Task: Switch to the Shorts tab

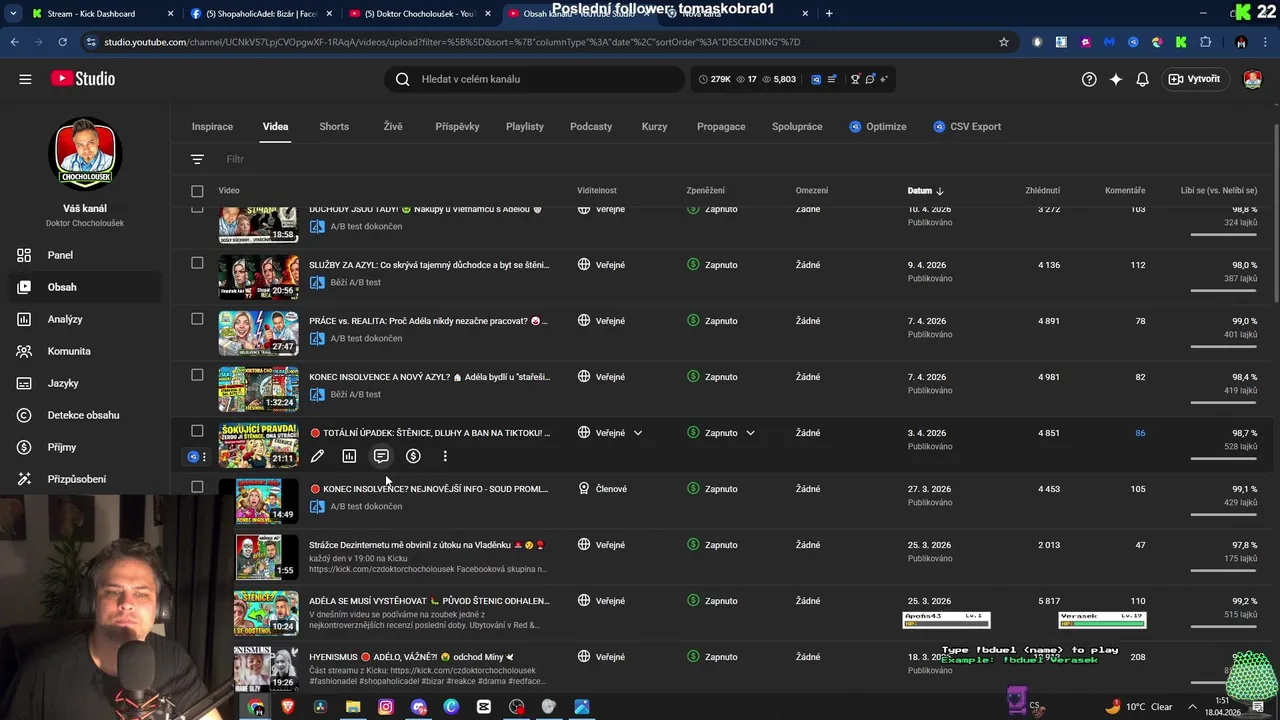Action: pyautogui.click(x=334, y=127)
